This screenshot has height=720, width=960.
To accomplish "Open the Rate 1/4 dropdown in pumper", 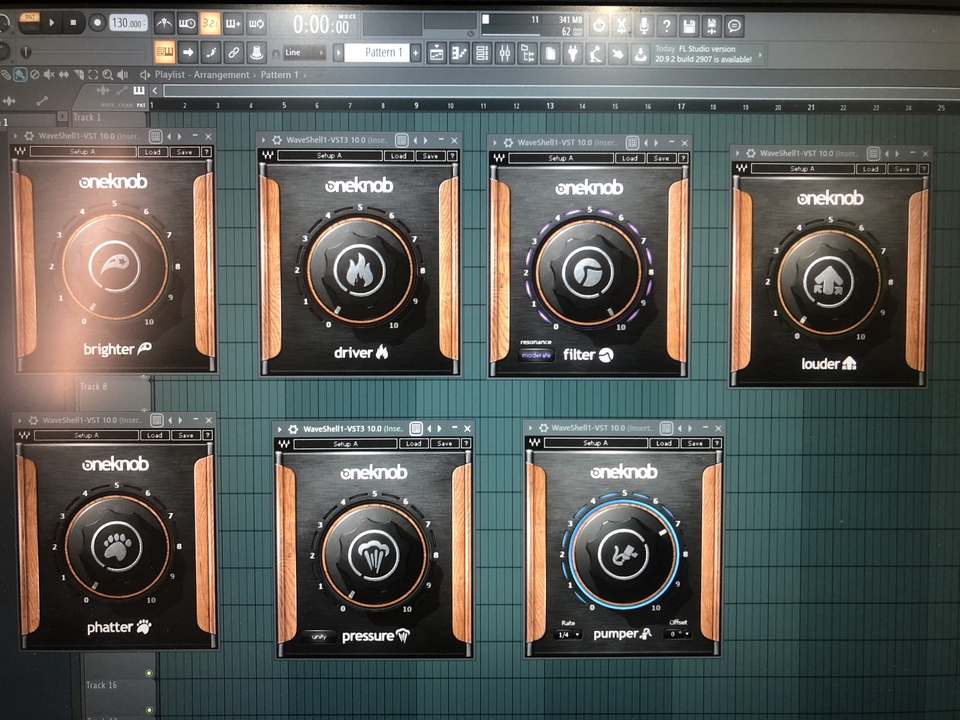I will pos(569,635).
